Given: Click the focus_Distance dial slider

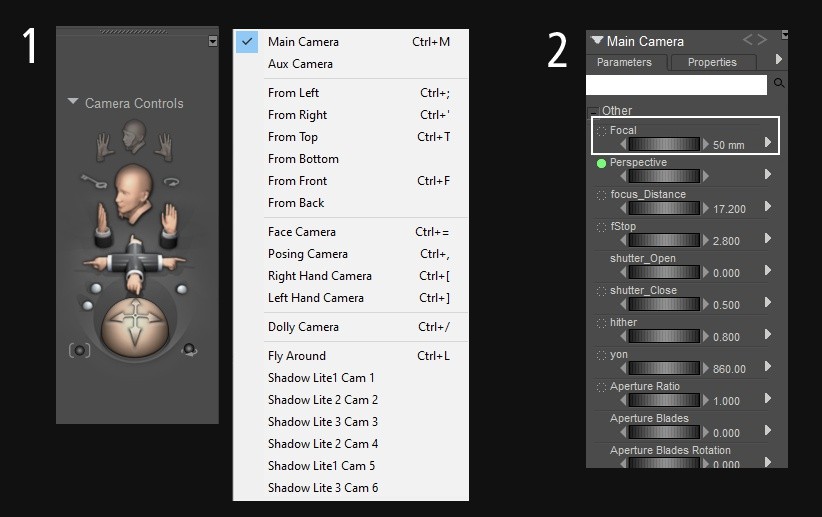Looking at the screenshot, I should 664,208.
